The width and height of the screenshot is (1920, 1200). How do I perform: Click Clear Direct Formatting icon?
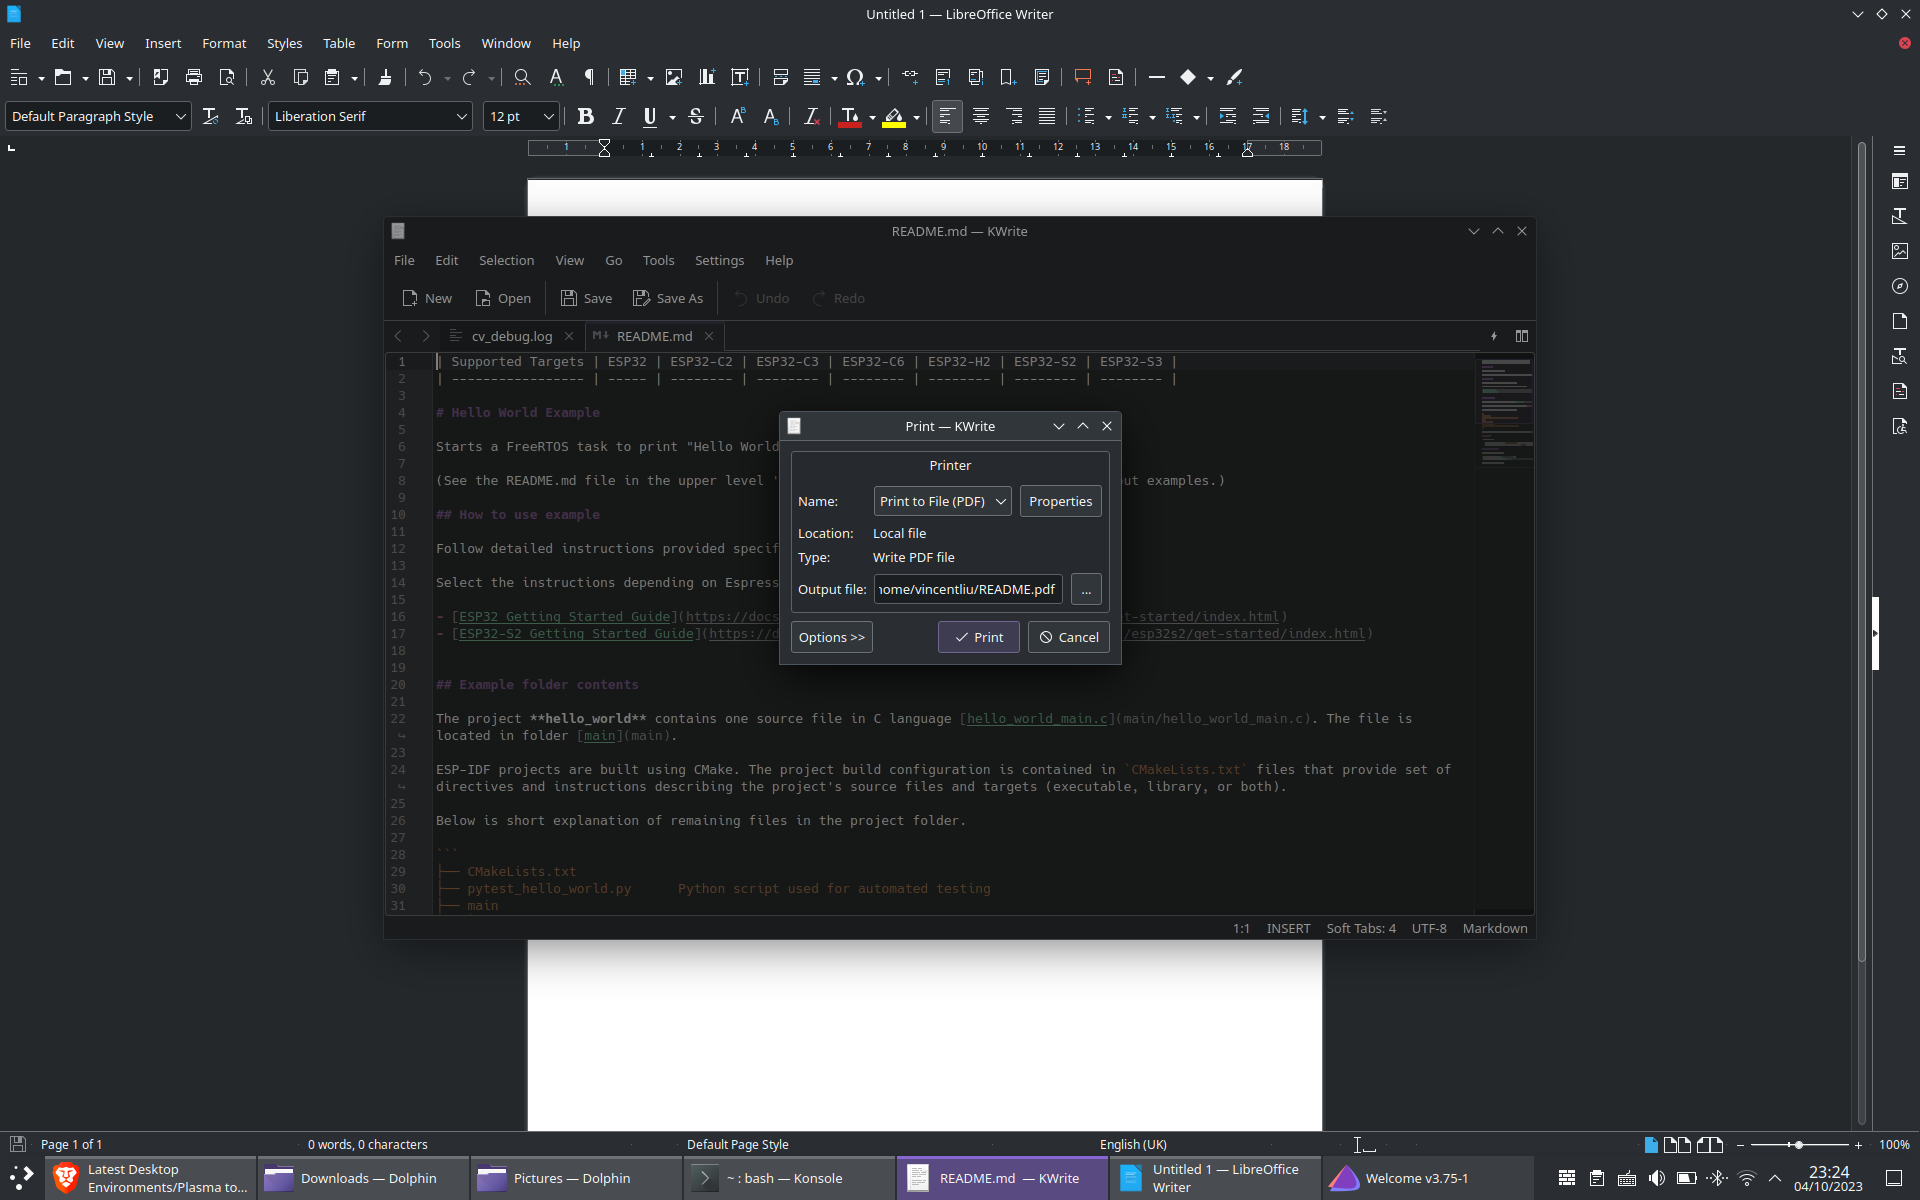pyautogui.click(x=811, y=116)
